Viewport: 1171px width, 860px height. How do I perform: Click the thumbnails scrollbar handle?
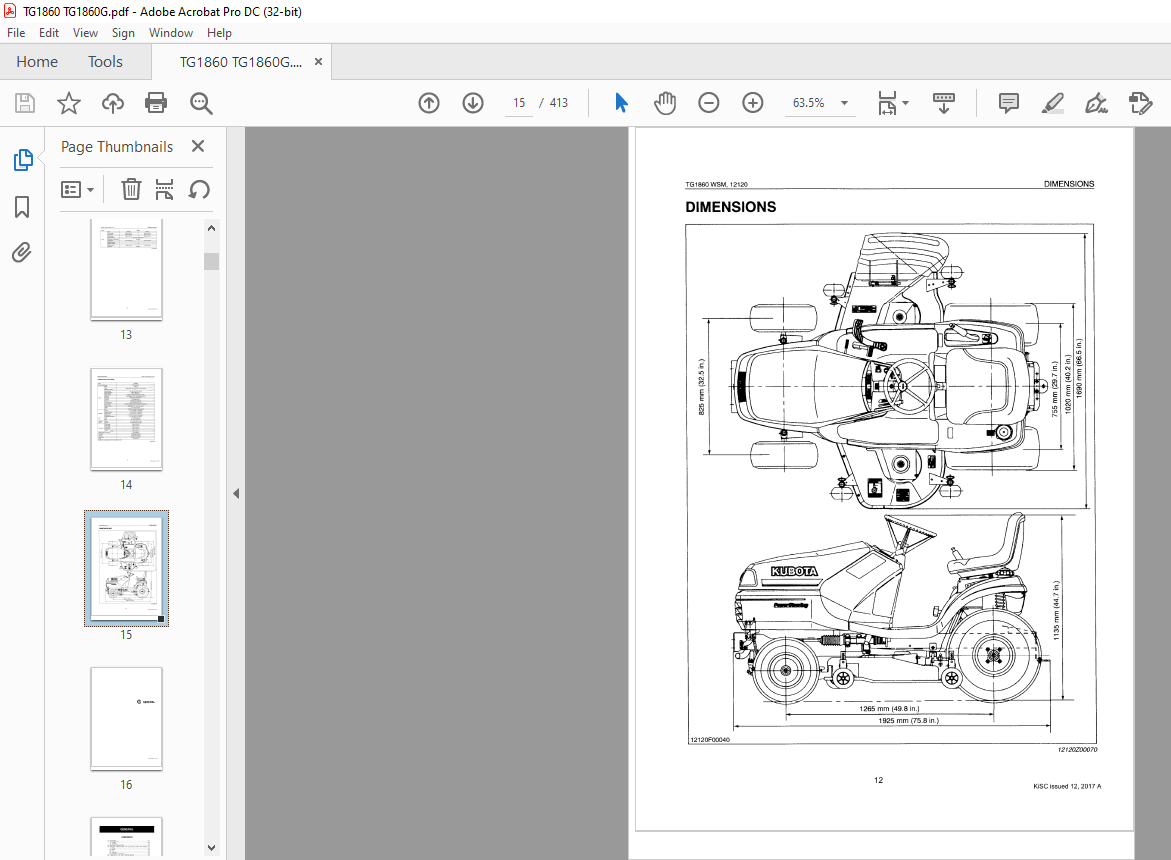click(211, 261)
